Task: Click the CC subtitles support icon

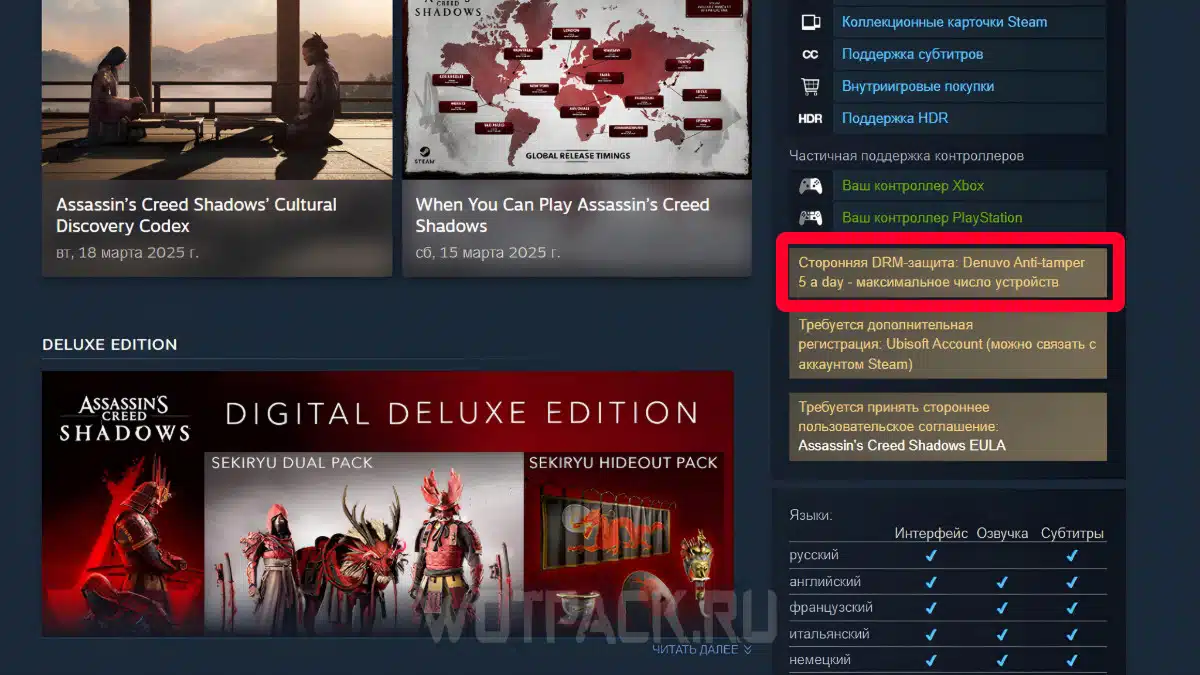Action: (810, 54)
